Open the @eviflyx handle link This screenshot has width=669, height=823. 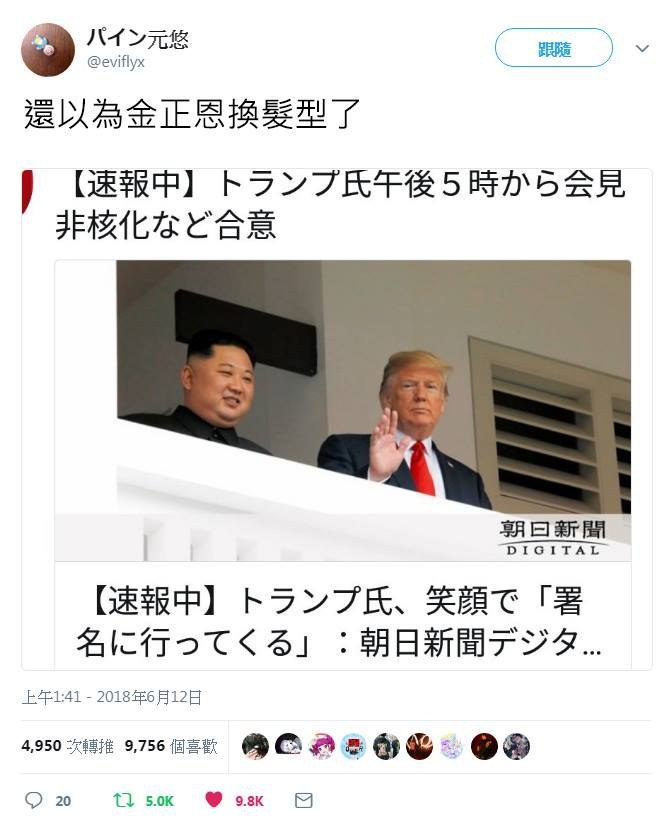tap(115, 62)
